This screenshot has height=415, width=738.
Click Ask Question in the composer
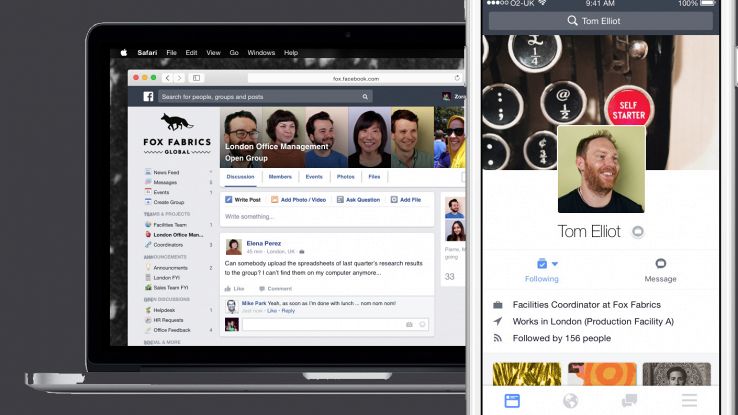coord(358,200)
